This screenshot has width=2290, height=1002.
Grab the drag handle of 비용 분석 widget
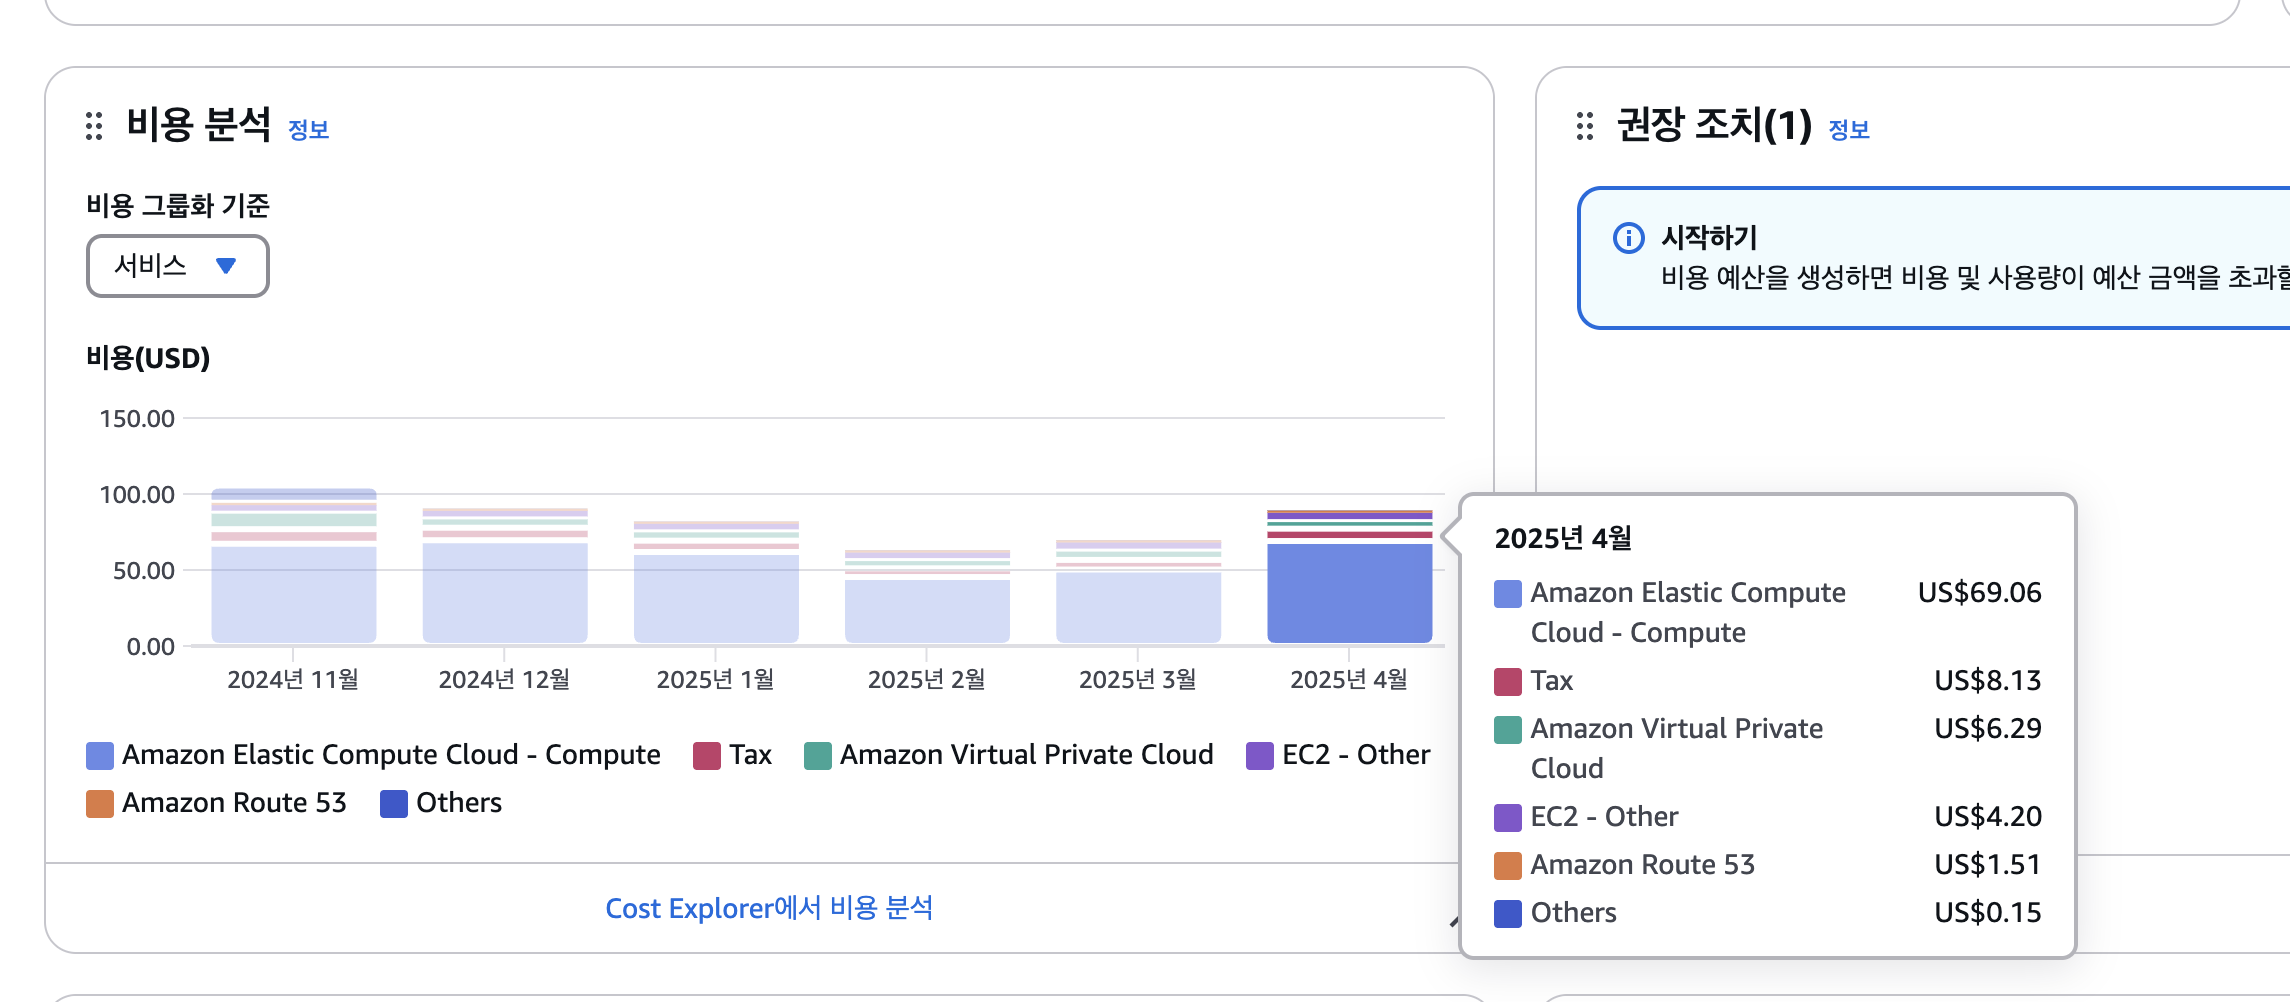click(x=94, y=126)
